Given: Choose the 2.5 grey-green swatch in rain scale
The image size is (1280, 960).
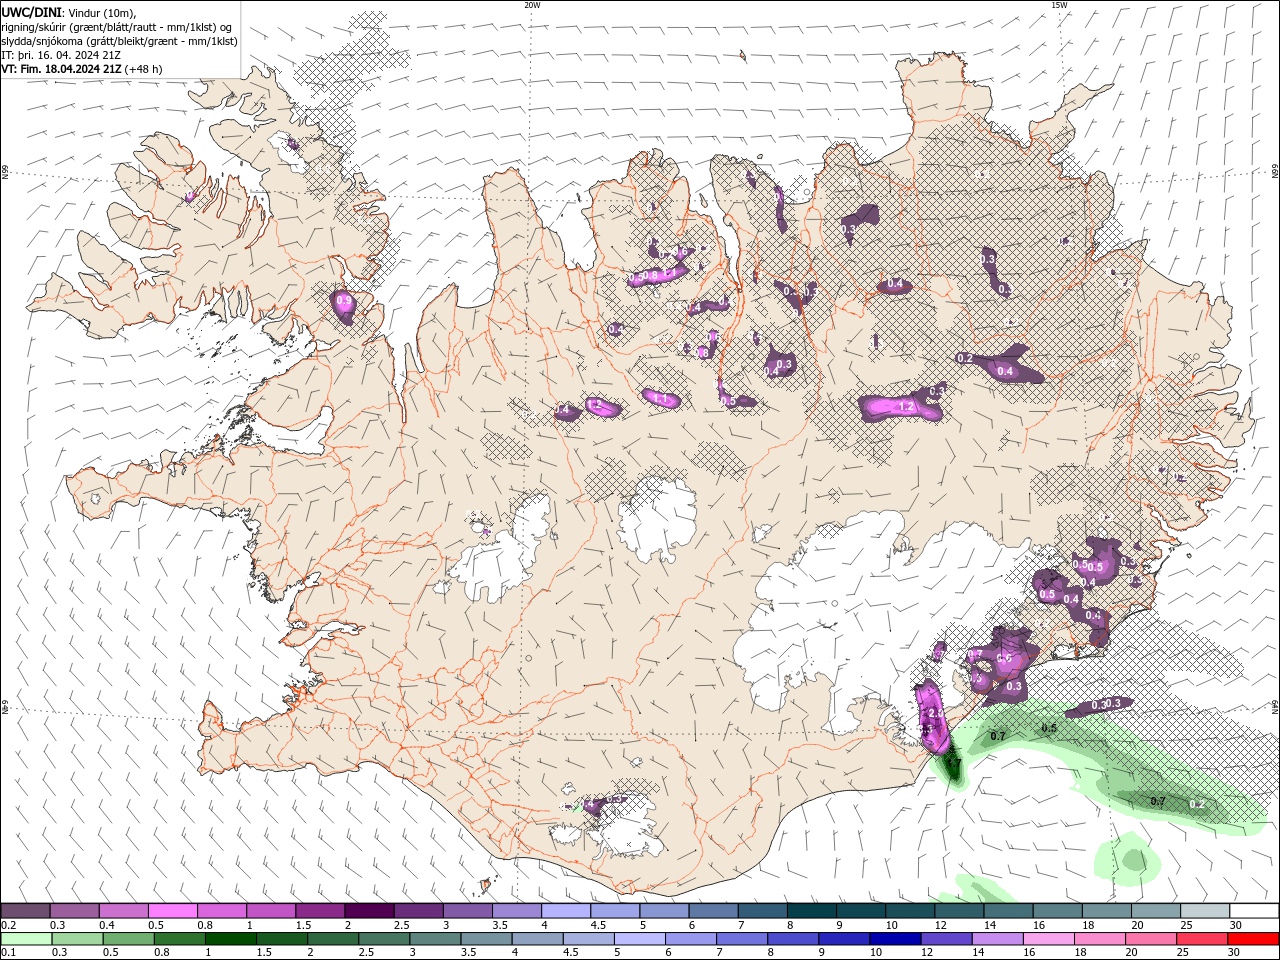Looking at the screenshot, I should tap(383, 939).
